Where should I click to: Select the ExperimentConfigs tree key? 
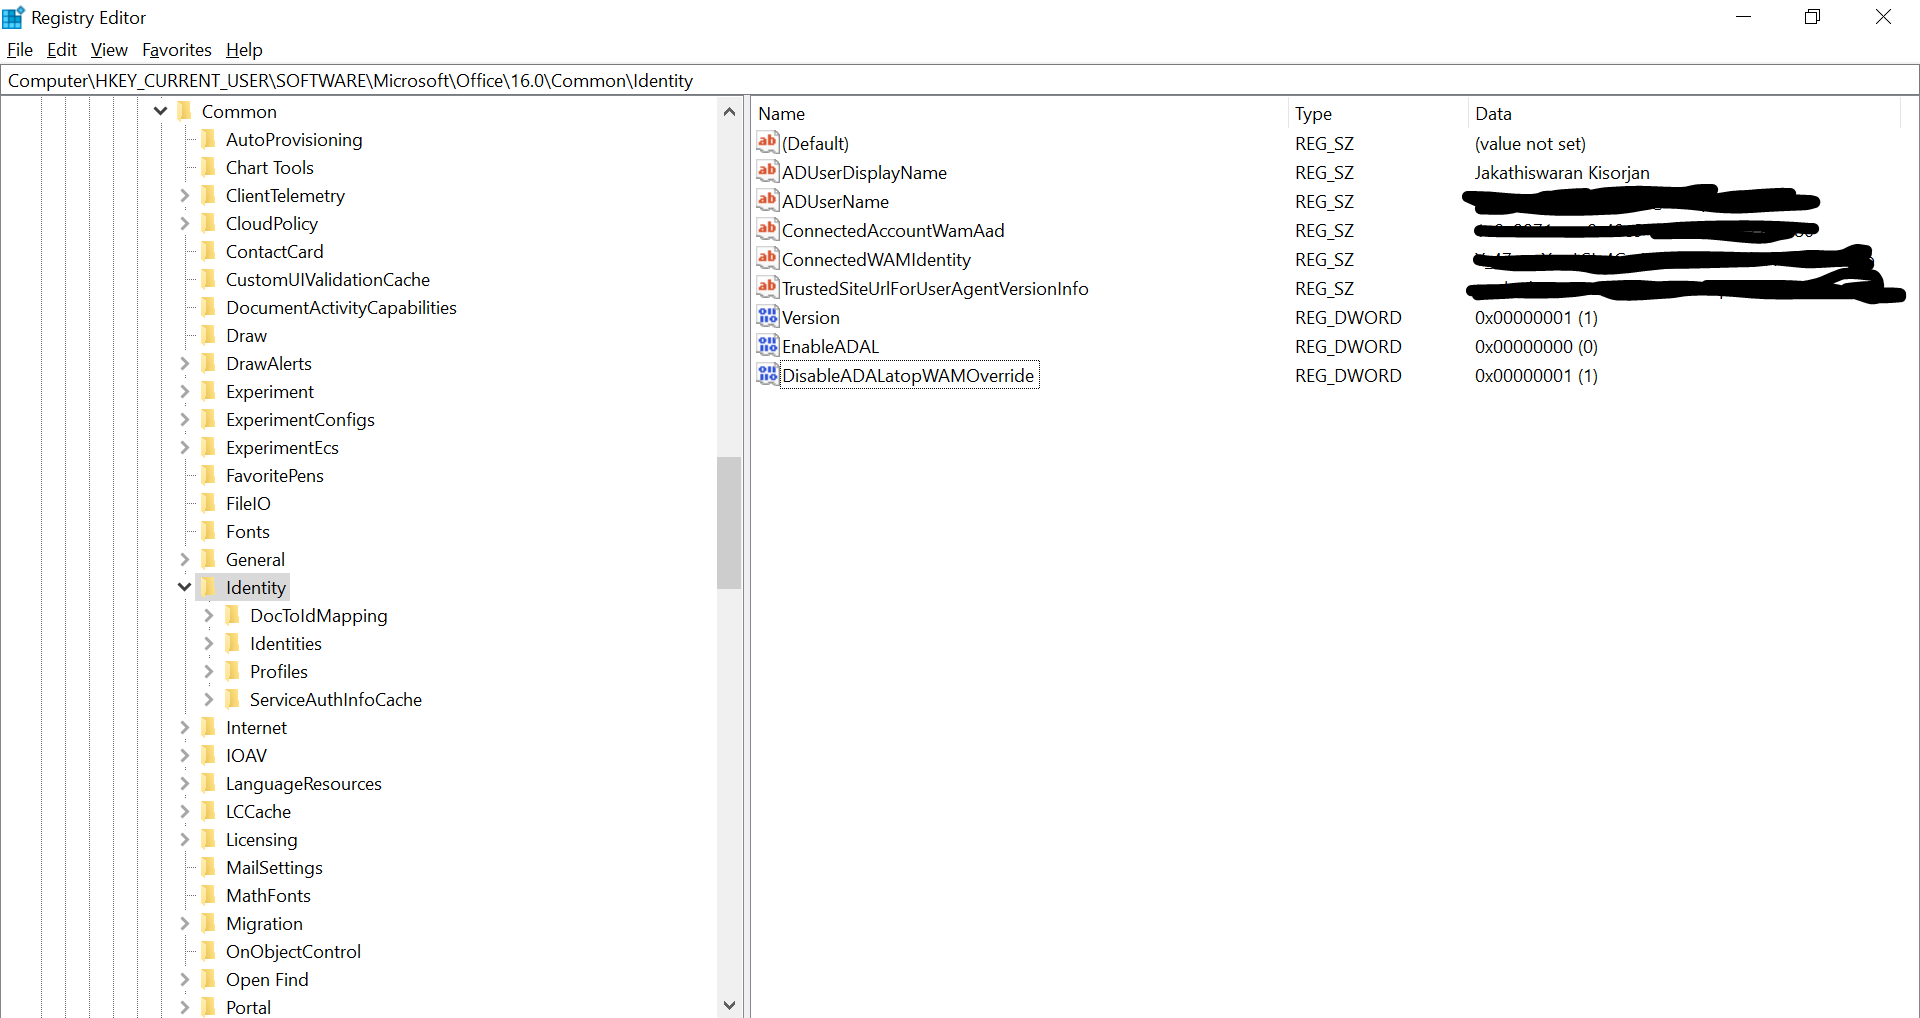(300, 419)
